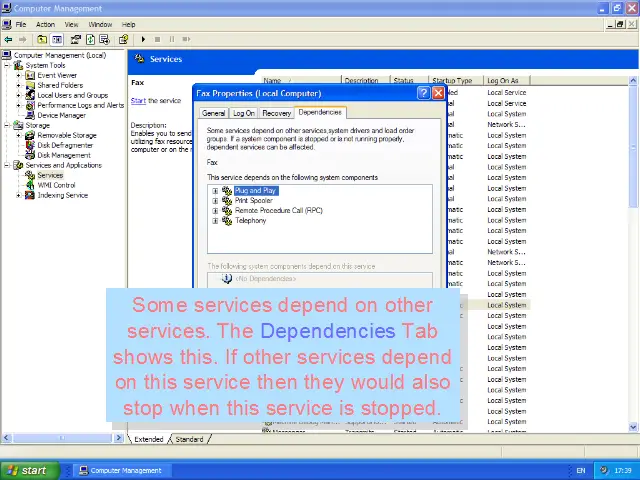Select the Dependencies tab
The height and width of the screenshot is (480, 640).
320,112
